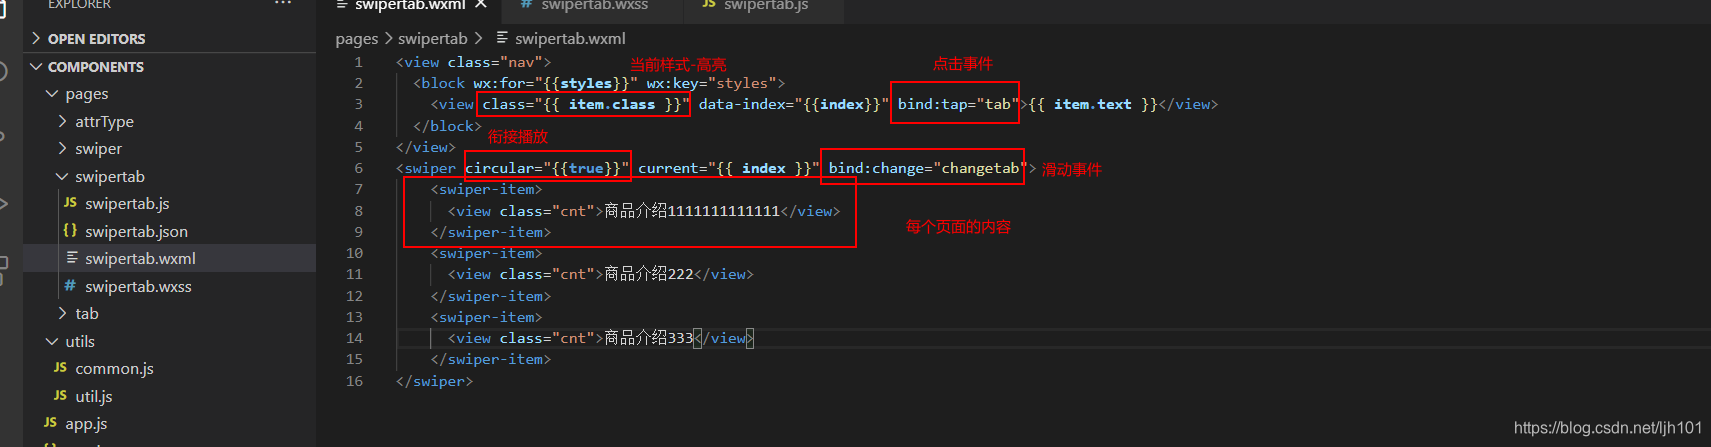The image size is (1711, 447).
Task: Click line number 16 in the gutter
Action: [354, 381]
